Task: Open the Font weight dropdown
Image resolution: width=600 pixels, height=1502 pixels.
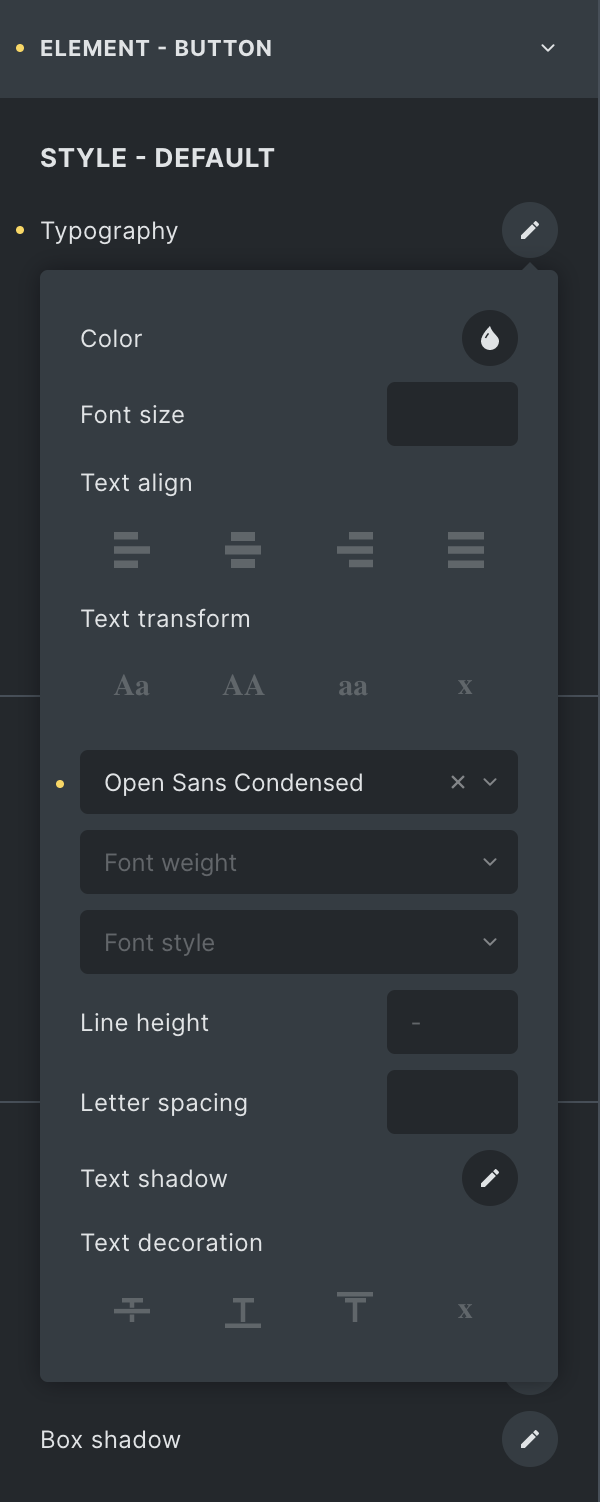Action: point(299,862)
